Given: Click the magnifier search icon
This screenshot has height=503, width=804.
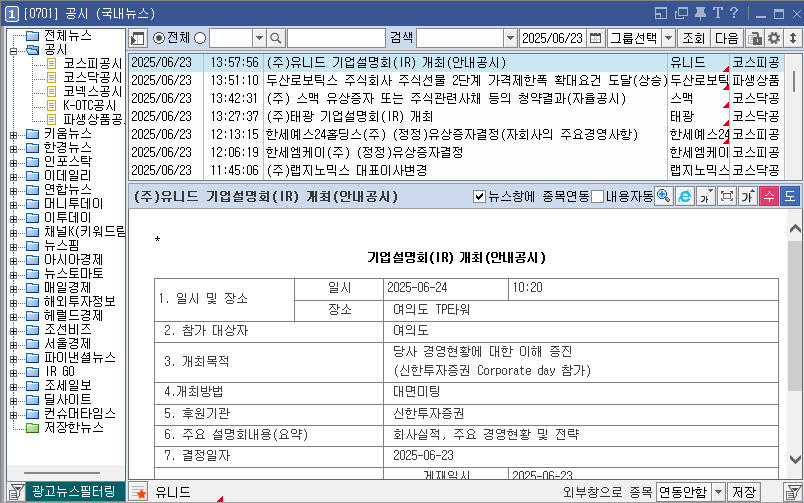Looking at the screenshot, I should tap(276, 38).
